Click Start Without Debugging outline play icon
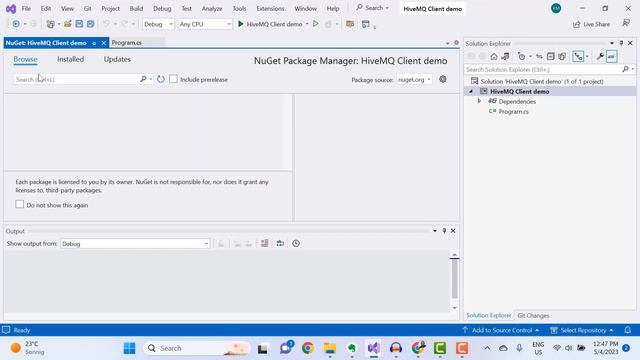 tap(316, 24)
